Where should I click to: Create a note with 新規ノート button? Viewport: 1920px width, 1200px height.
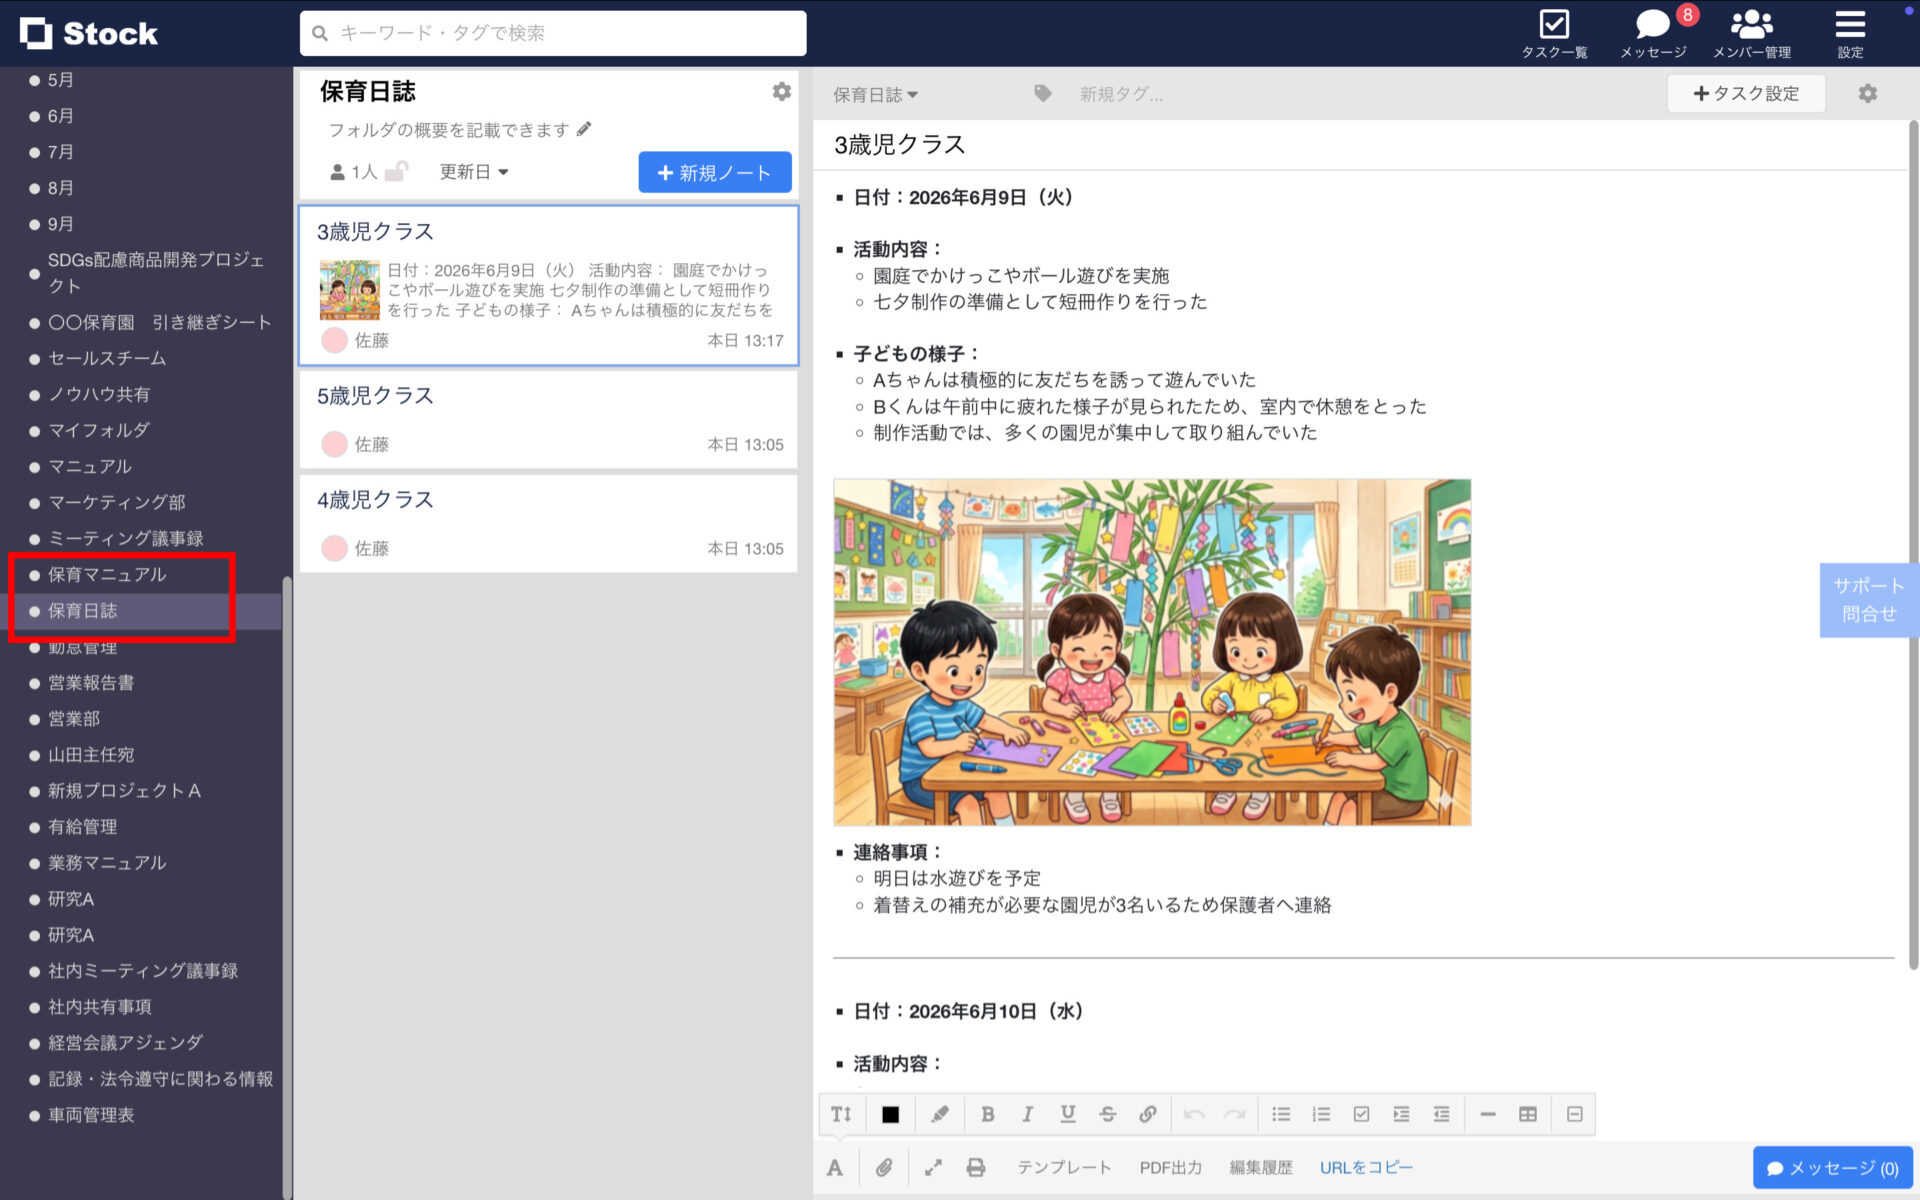point(715,172)
